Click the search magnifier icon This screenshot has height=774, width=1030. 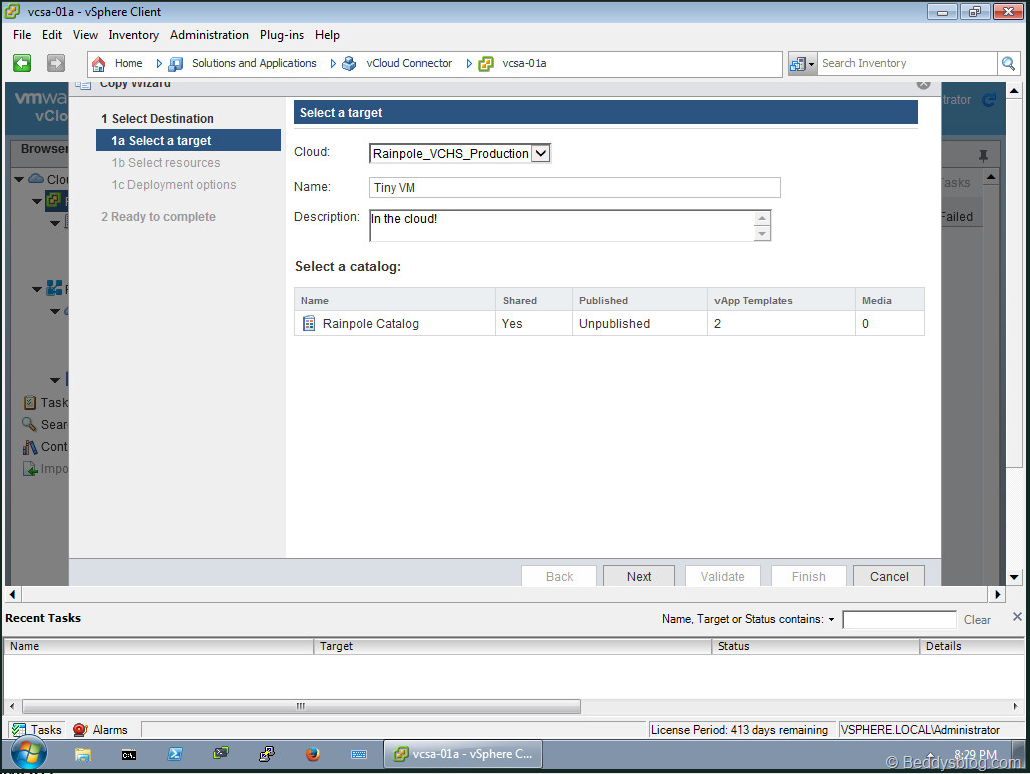[x=1008, y=64]
